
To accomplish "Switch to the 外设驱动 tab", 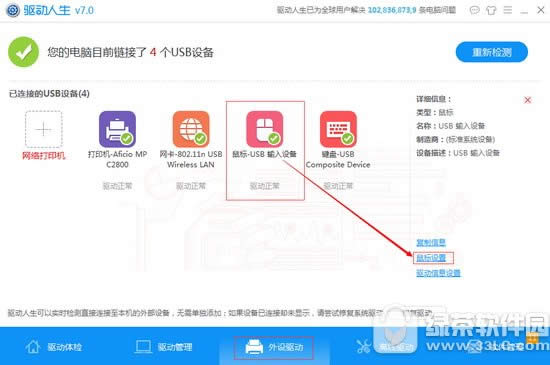I will [274, 347].
